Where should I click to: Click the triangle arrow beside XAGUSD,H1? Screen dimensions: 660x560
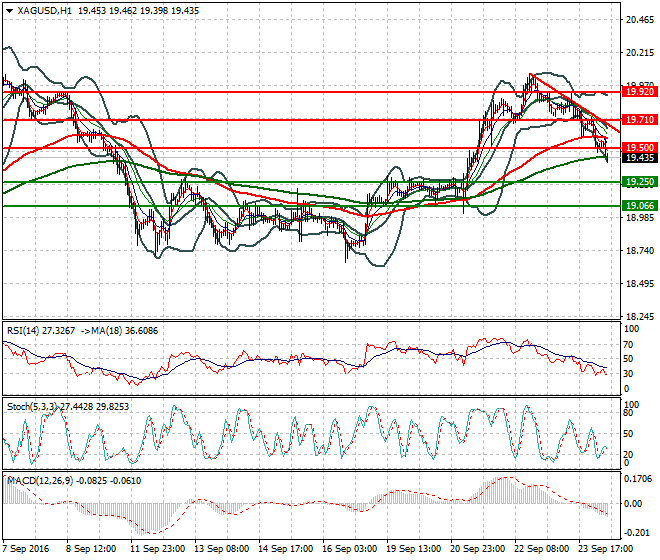pos(9,11)
